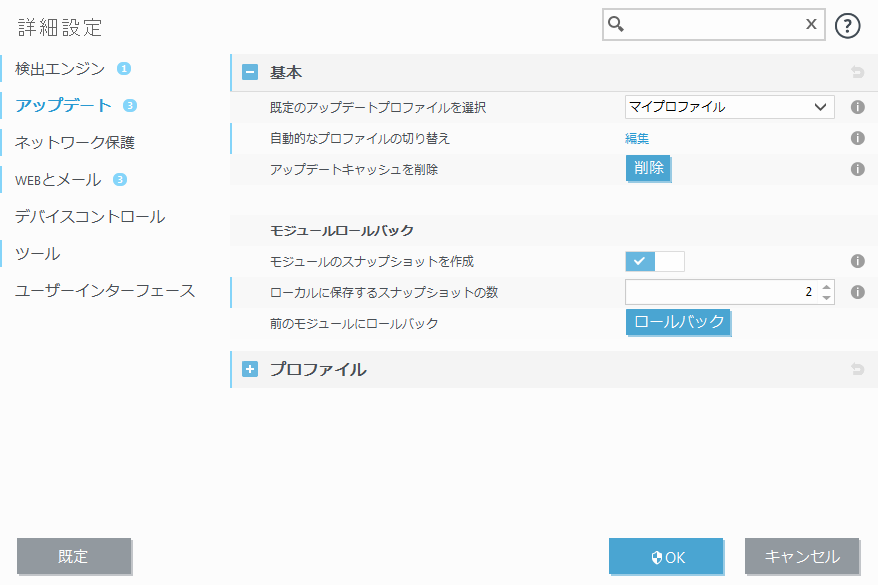878x585 pixels.
Task: Click inside the search input field
Action: [x=710, y=24]
